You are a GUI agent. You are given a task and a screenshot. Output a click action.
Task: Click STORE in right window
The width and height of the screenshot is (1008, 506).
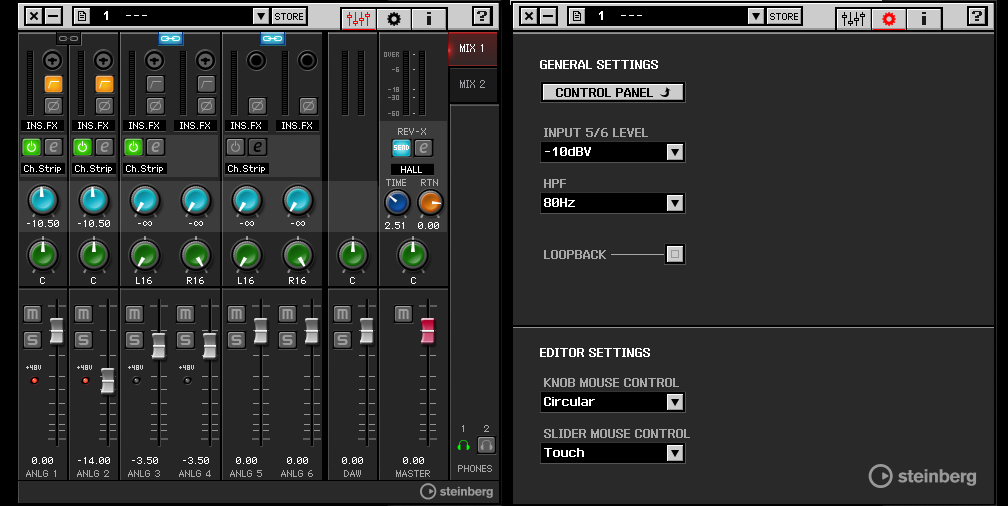784,16
